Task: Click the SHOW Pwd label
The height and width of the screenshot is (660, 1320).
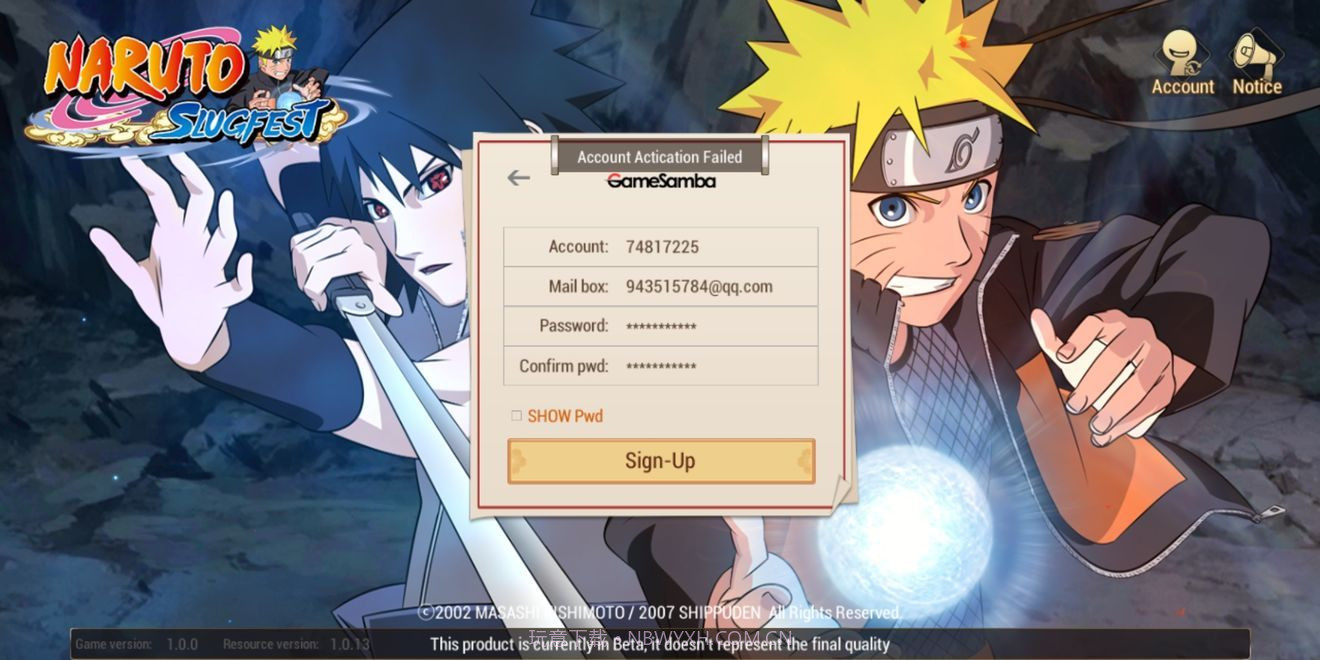Action: point(565,416)
